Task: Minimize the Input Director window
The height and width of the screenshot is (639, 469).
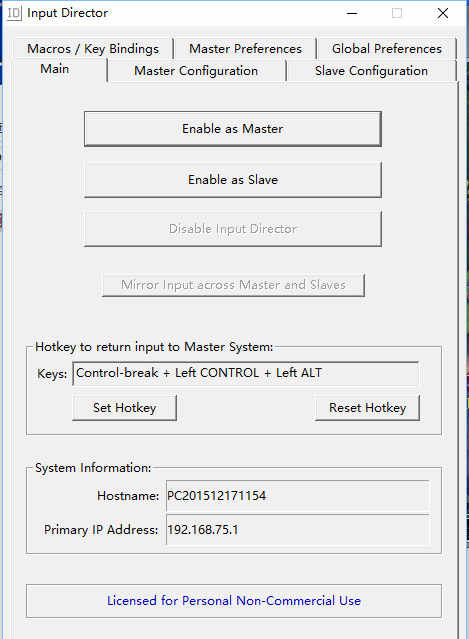Action: [352, 13]
